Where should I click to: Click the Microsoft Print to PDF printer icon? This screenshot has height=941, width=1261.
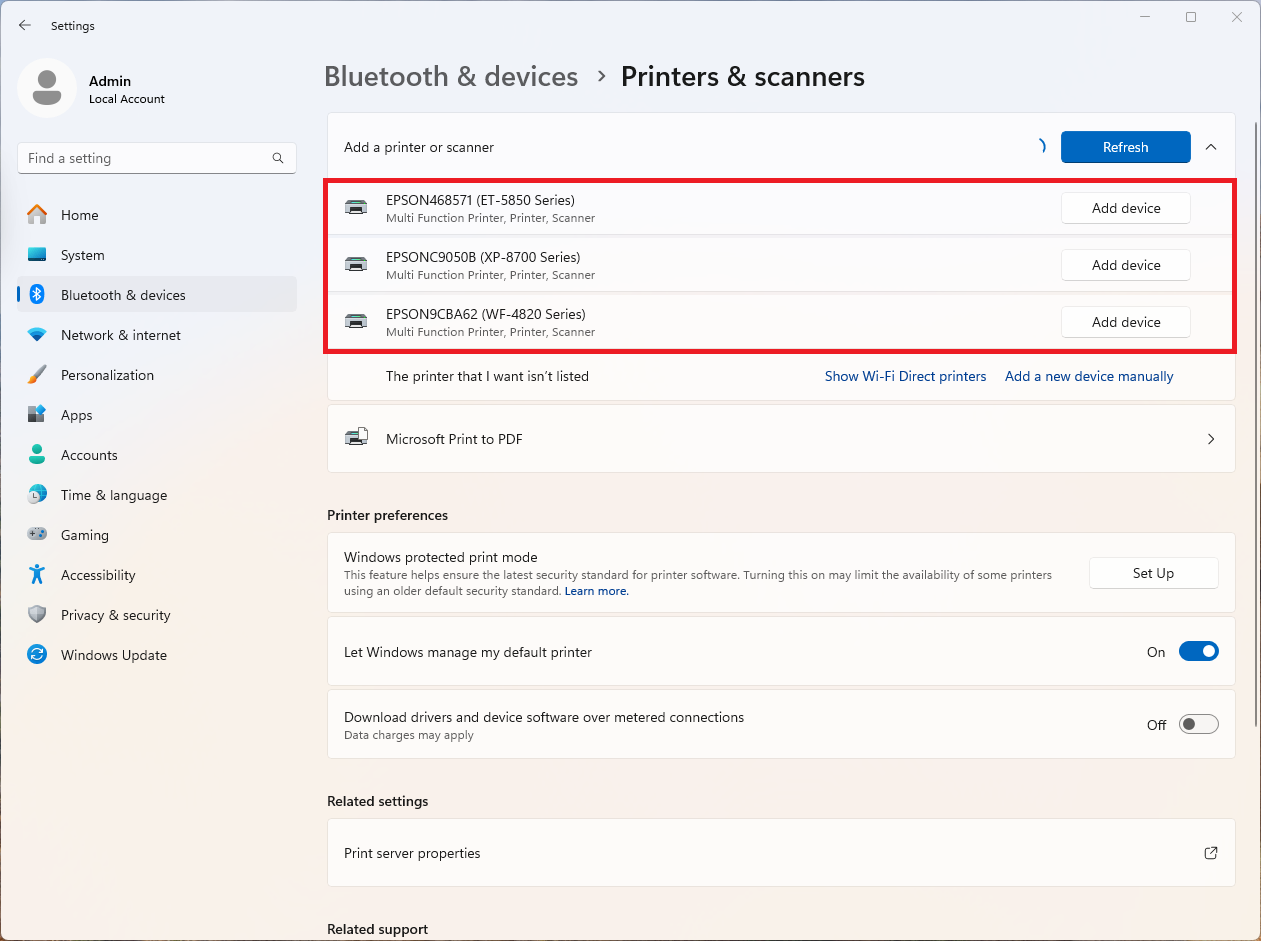[x=356, y=438]
